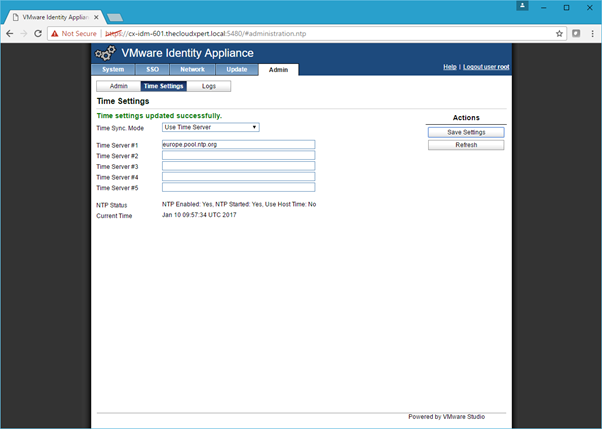Screen dimensions: 602x429
Task: Click the Chrome user profile icon
Action: (523, 6)
